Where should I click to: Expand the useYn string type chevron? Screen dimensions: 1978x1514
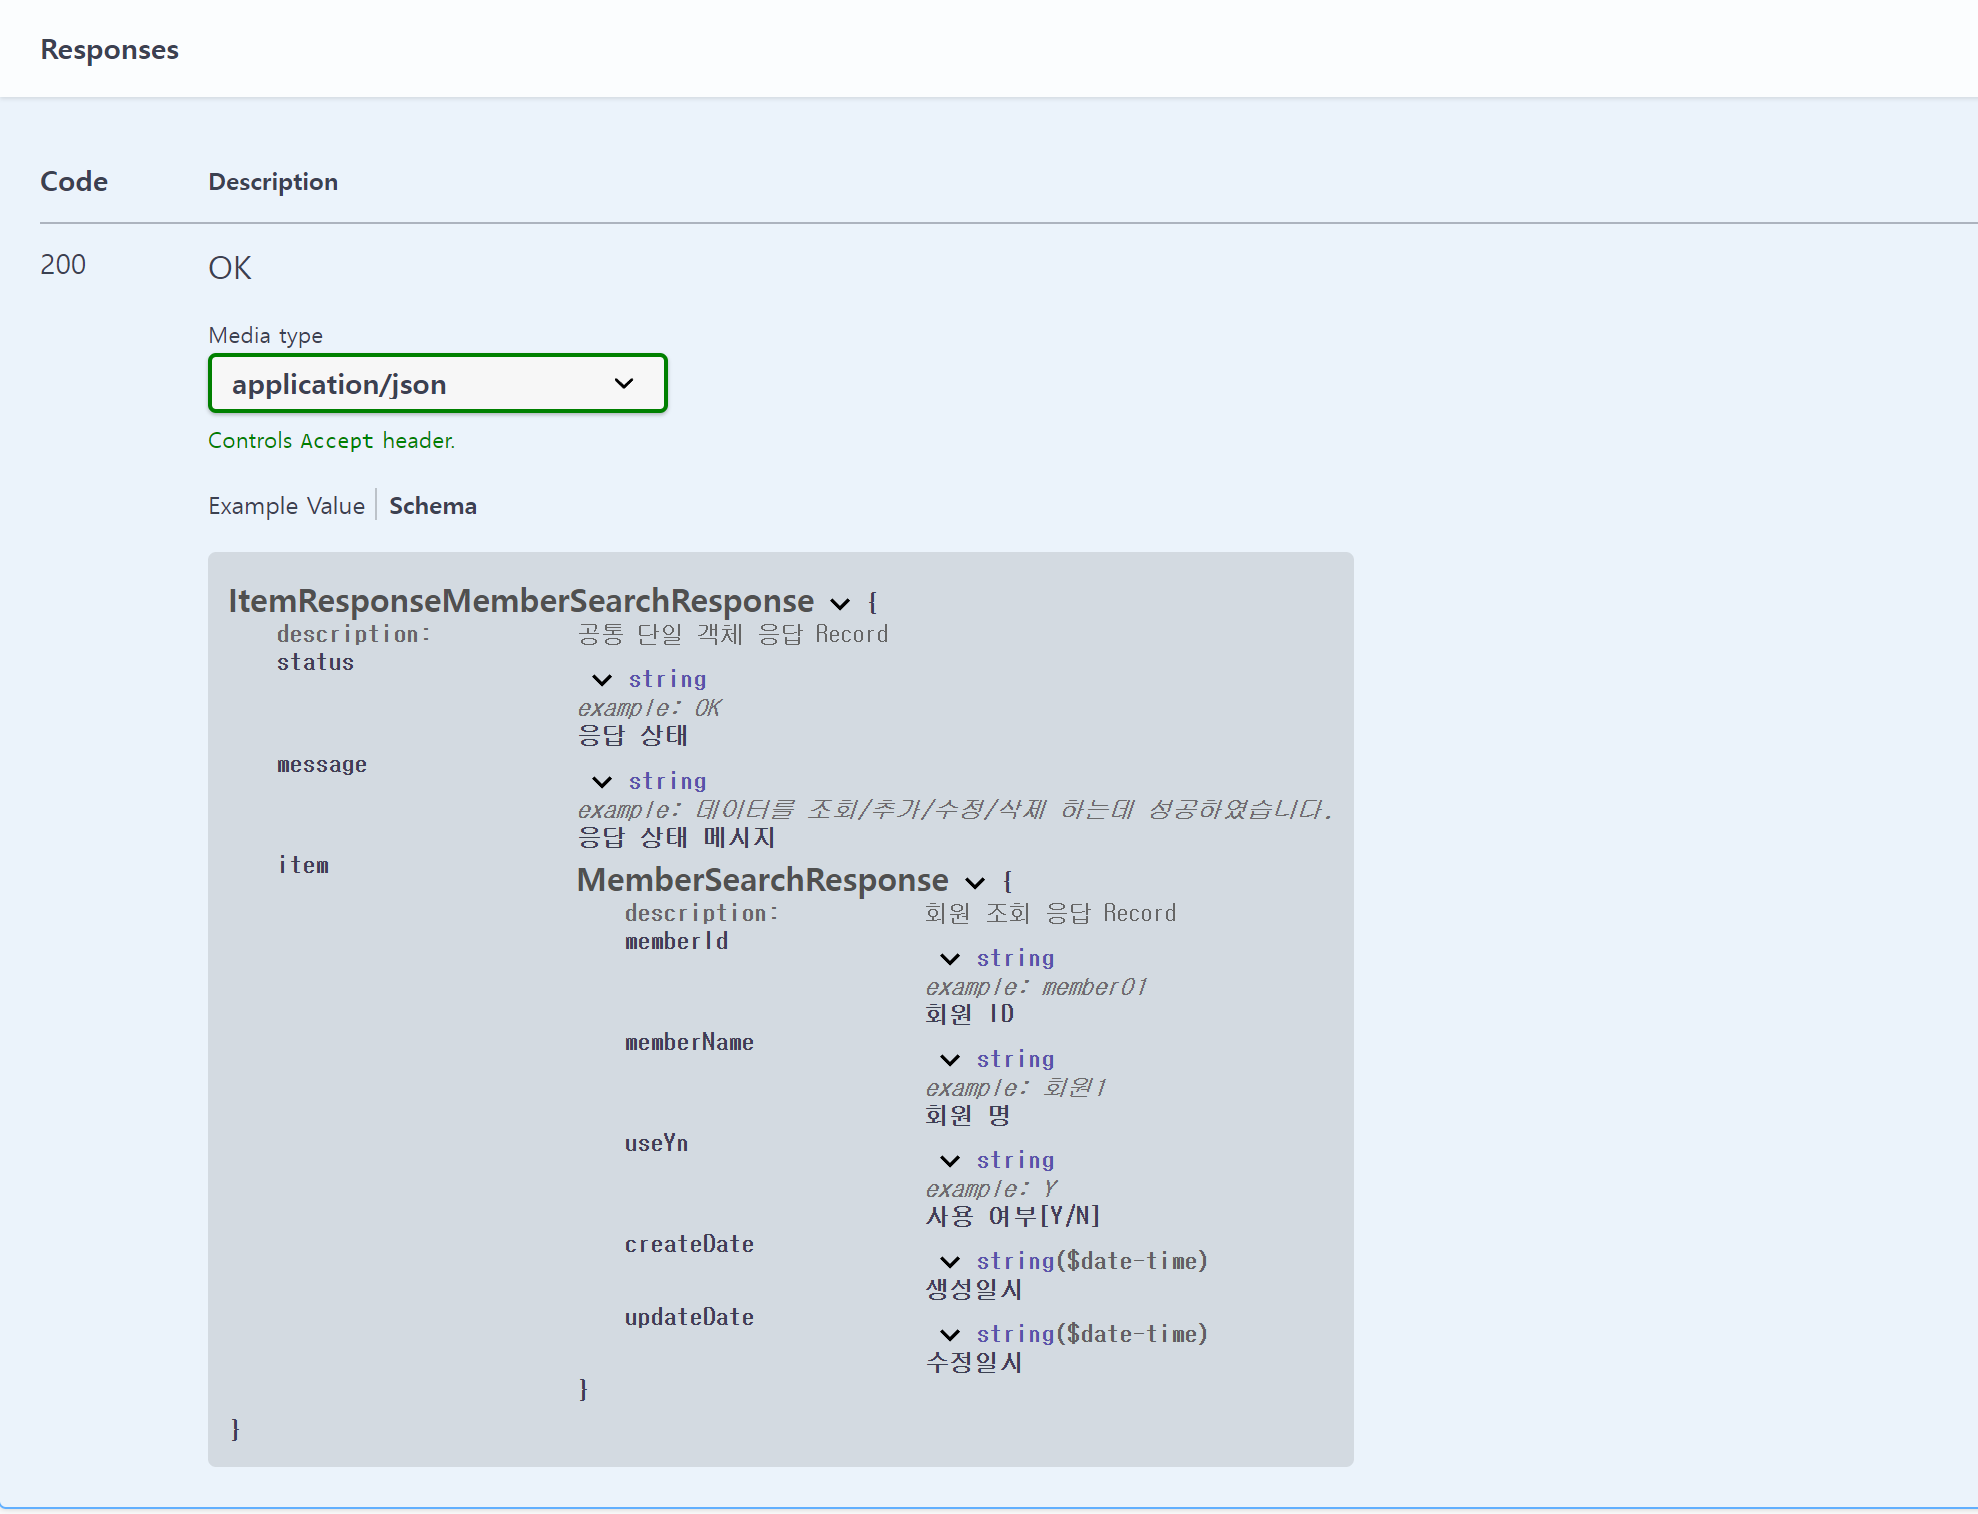[x=950, y=1161]
